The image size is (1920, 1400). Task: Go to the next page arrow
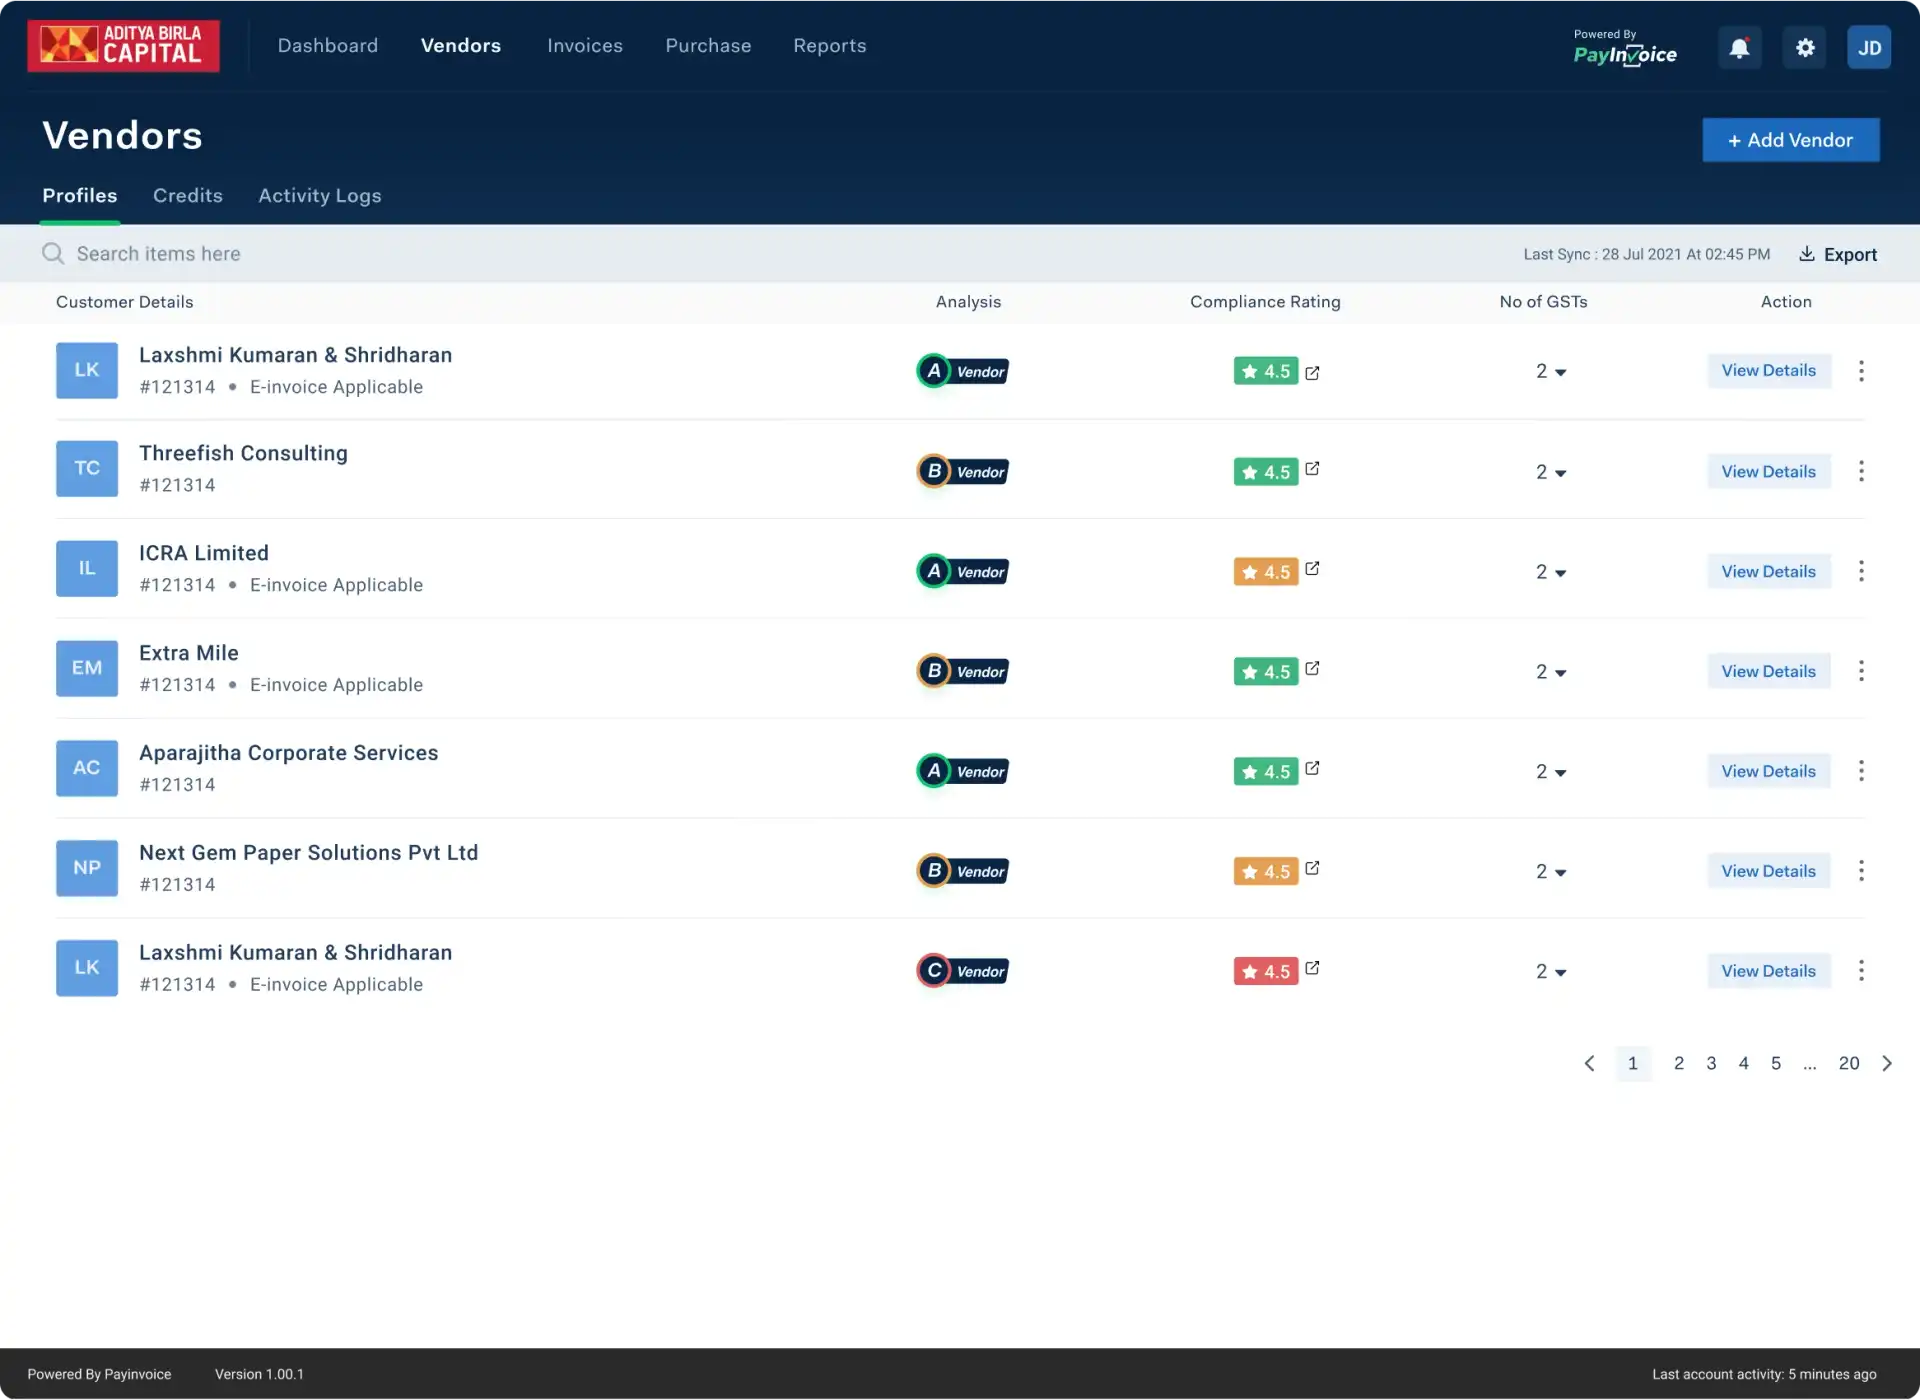(x=1887, y=1063)
